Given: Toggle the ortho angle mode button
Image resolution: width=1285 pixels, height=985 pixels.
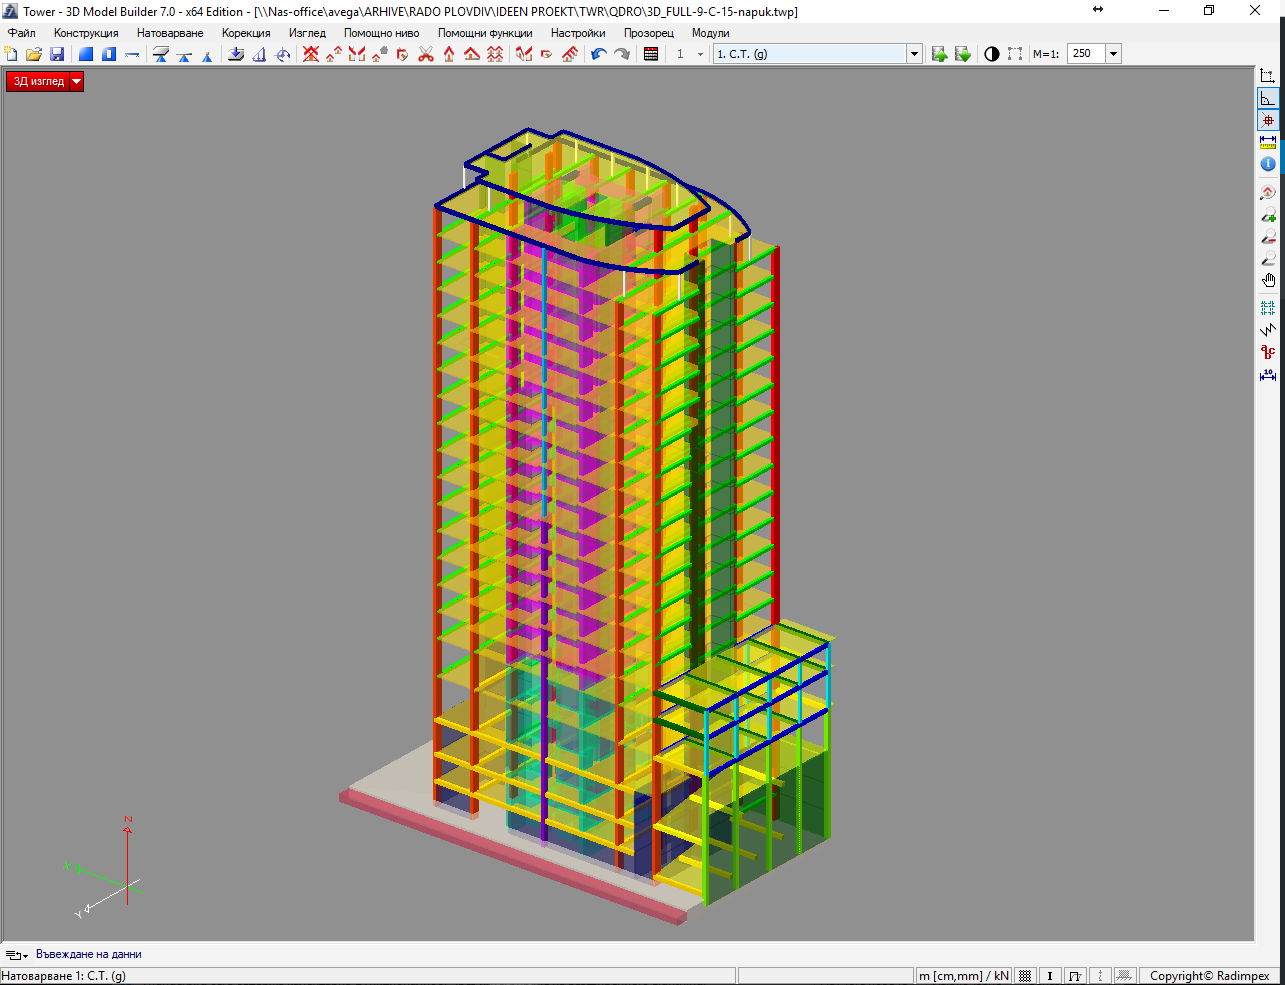Looking at the screenshot, I should click(x=1268, y=98).
